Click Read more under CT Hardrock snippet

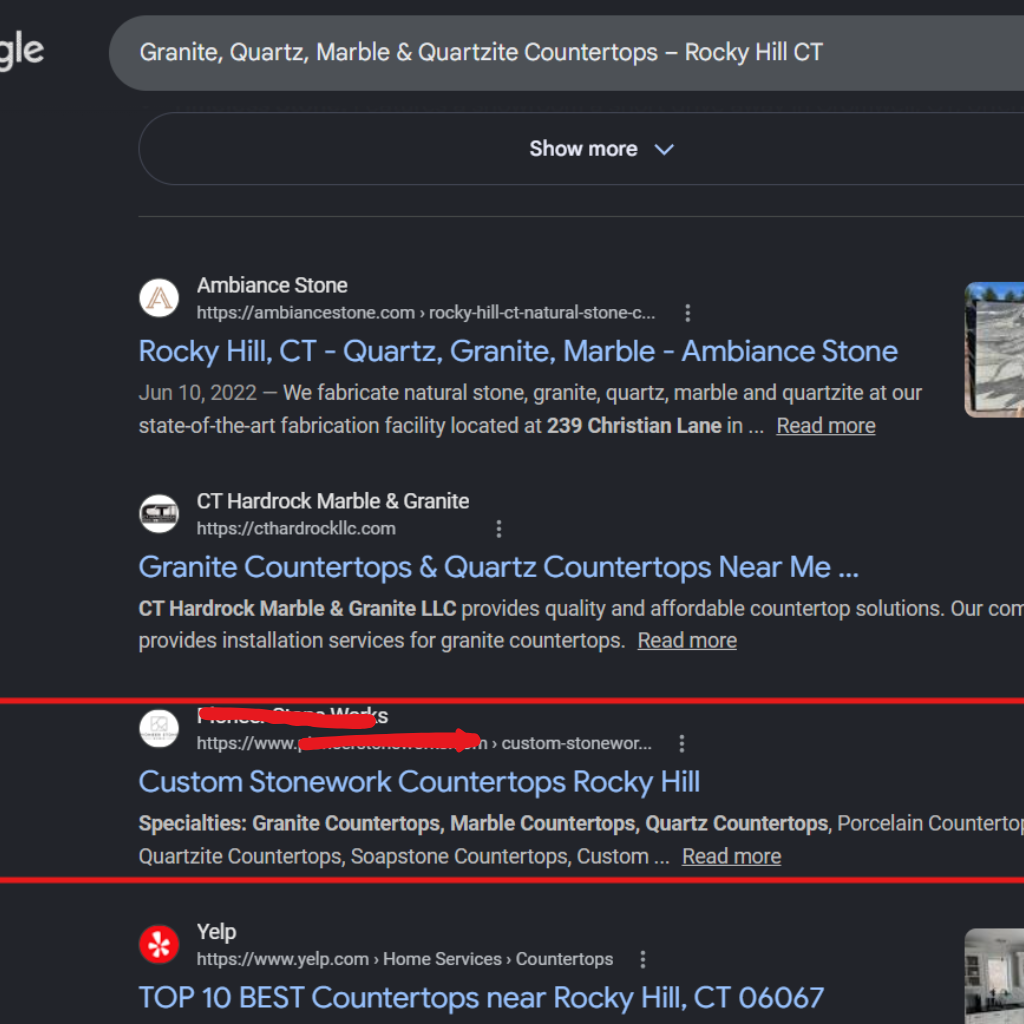click(x=687, y=641)
